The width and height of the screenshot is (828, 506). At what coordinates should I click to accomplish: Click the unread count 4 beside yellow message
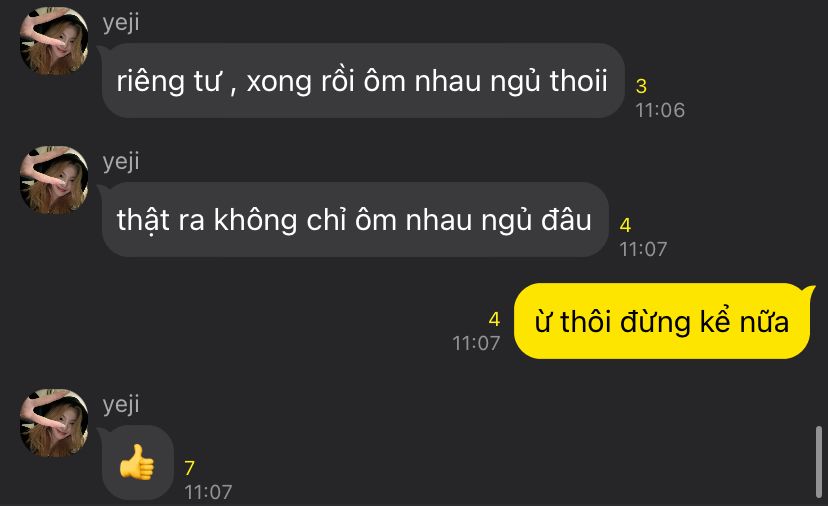click(x=494, y=319)
